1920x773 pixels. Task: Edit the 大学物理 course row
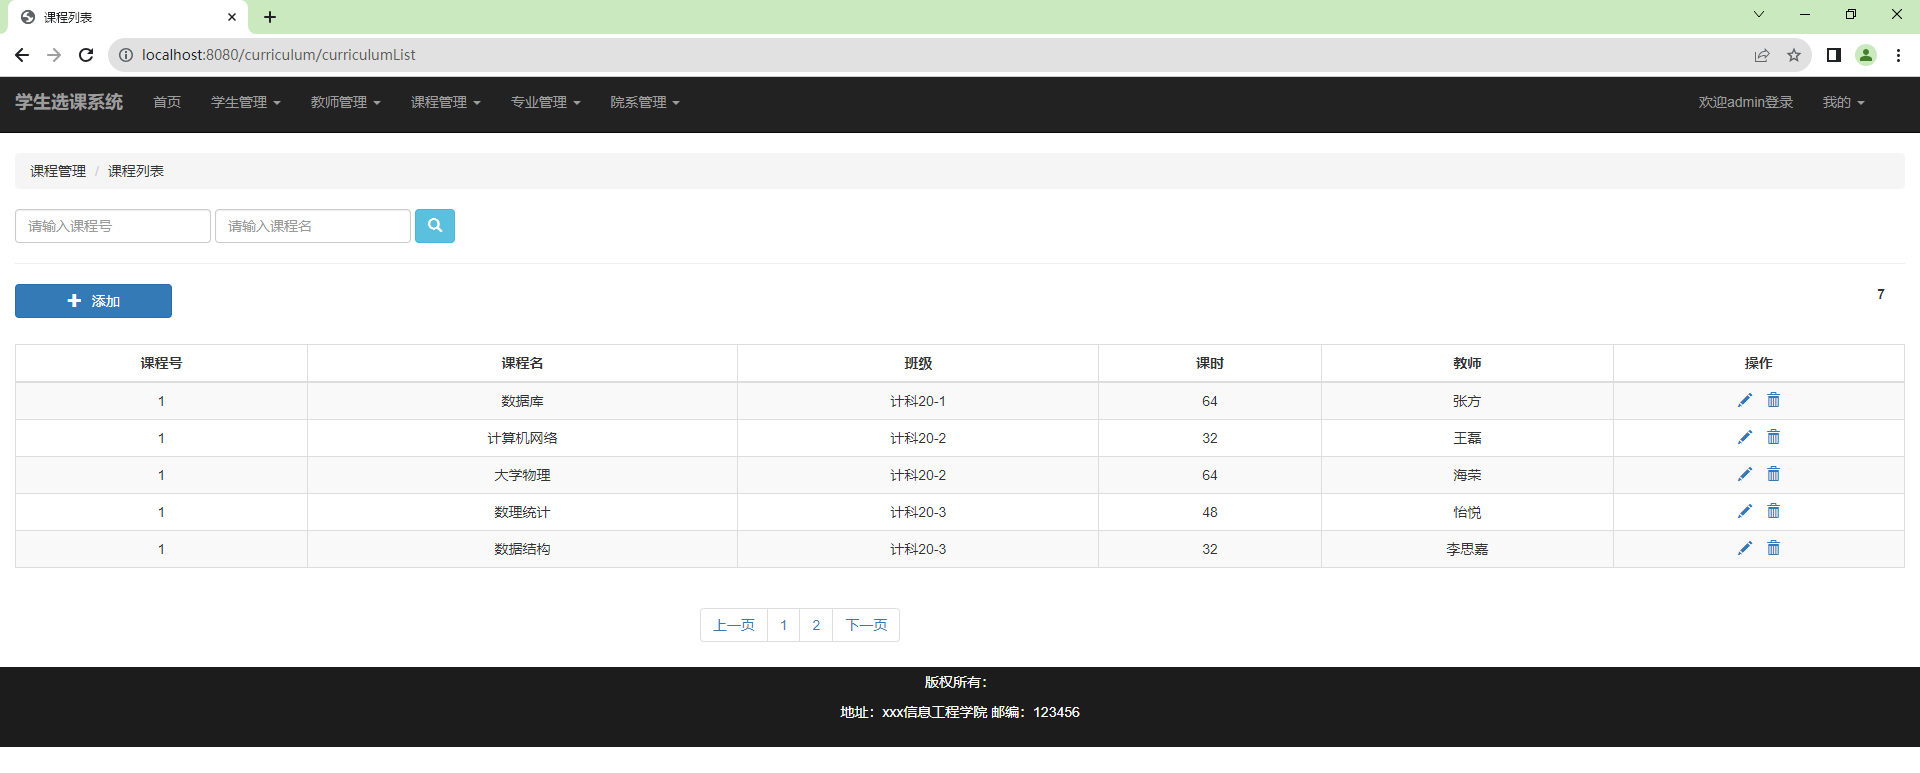click(1745, 474)
